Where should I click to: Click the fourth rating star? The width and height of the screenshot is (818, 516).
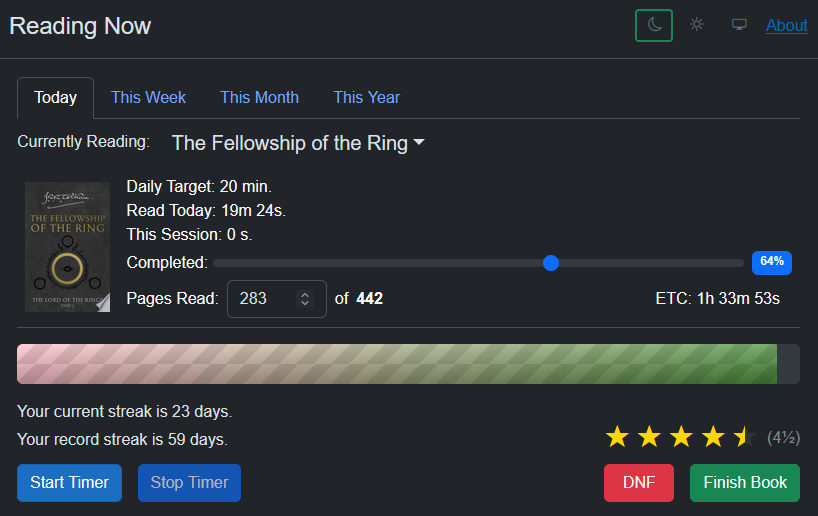click(713, 437)
